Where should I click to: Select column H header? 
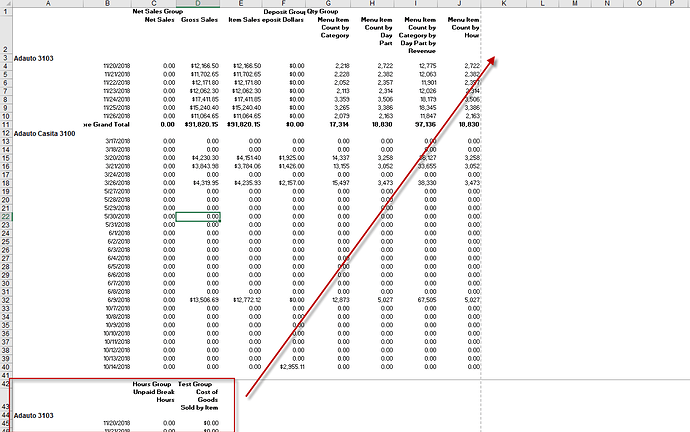pyautogui.click(x=372, y=4)
